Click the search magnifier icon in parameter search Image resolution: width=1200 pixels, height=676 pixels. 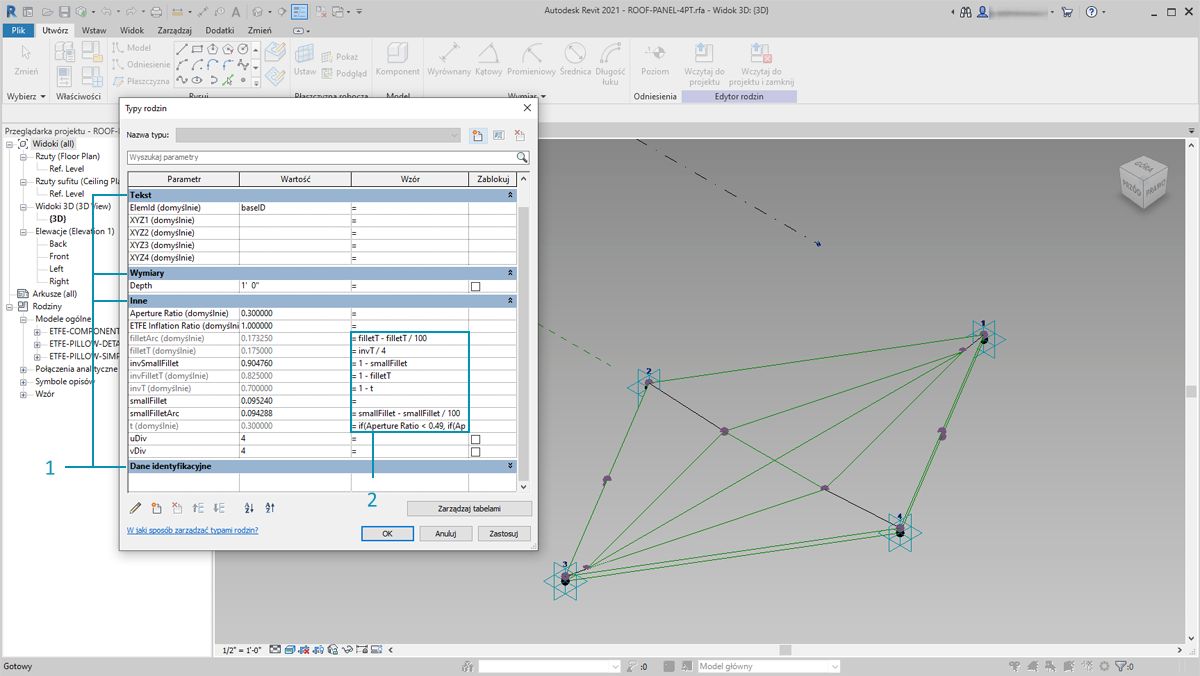pyautogui.click(x=522, y=157)
